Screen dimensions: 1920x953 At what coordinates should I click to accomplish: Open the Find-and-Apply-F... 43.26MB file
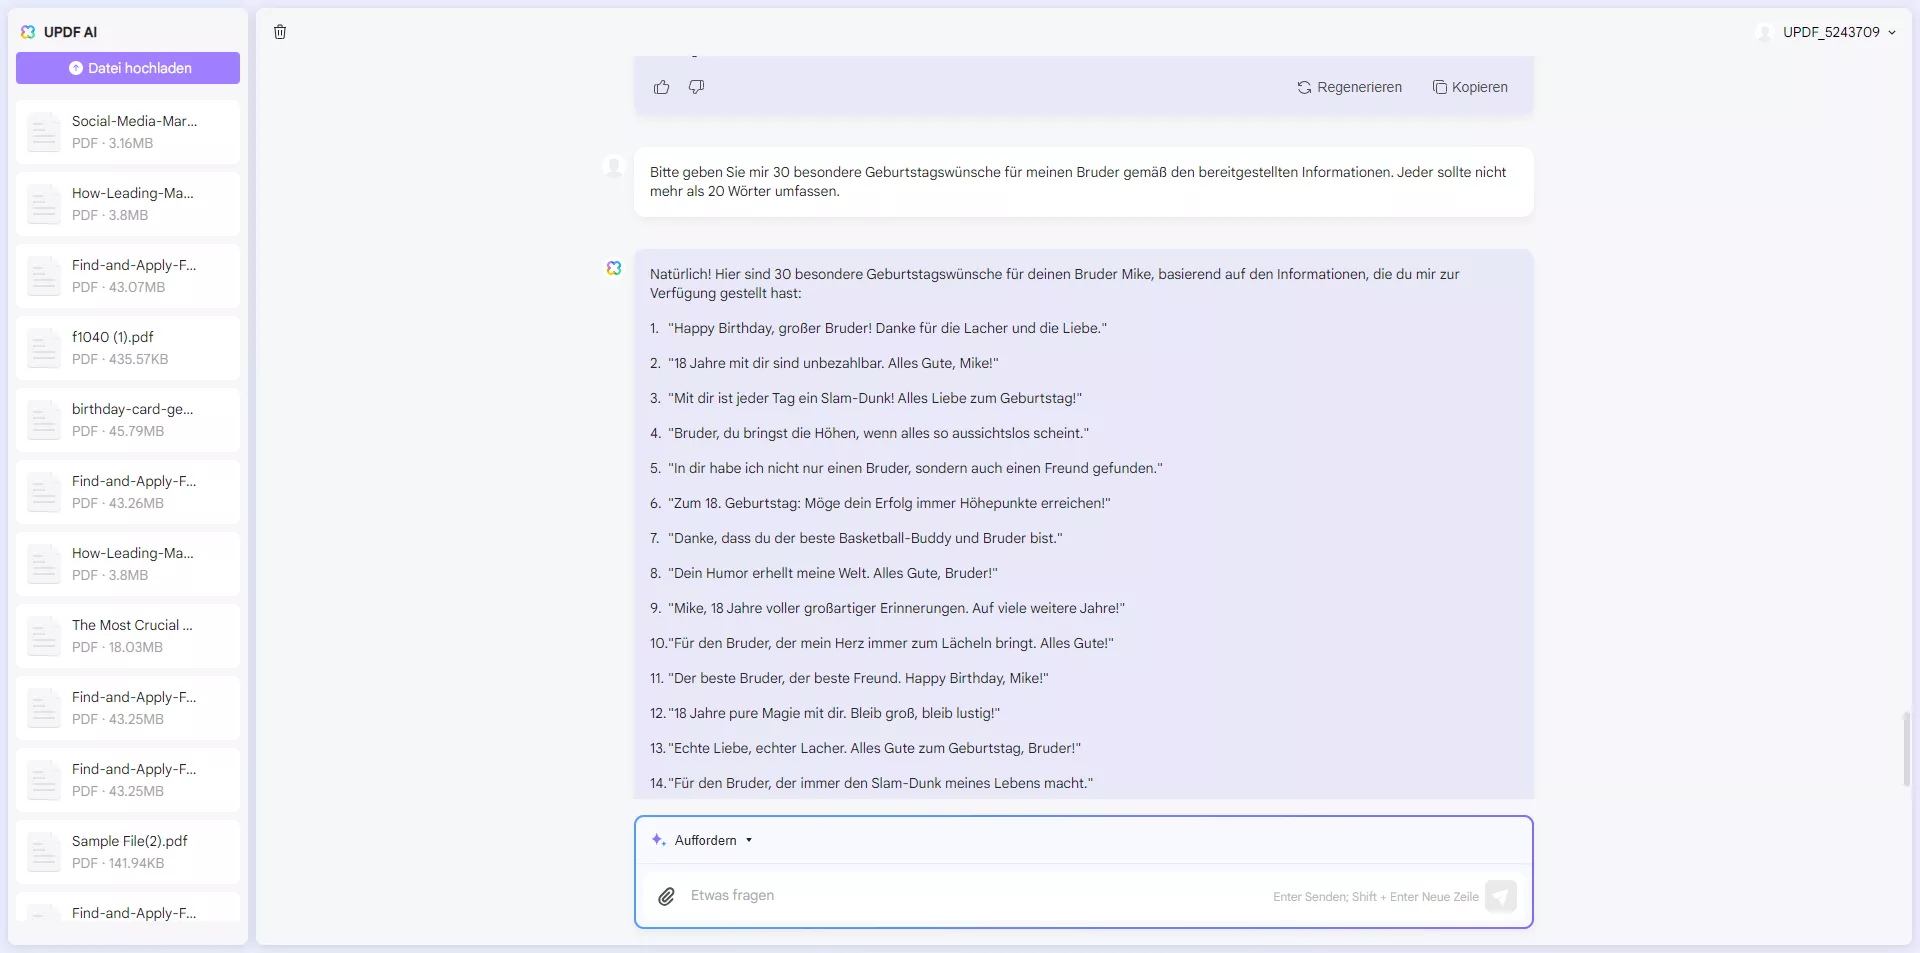click(128, 492)
